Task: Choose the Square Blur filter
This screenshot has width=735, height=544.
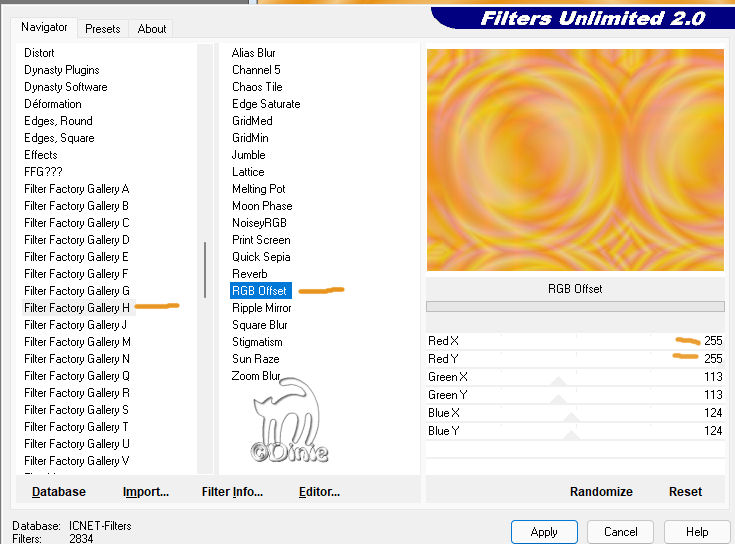Action: pyautogui.click(x=260, y=325)
